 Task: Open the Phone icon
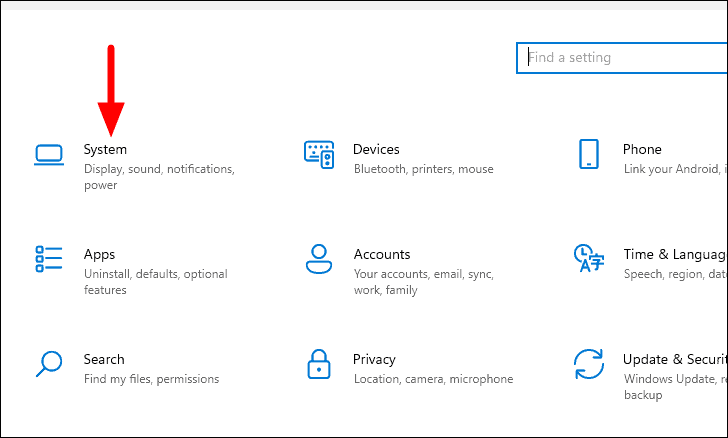[589, 154]
